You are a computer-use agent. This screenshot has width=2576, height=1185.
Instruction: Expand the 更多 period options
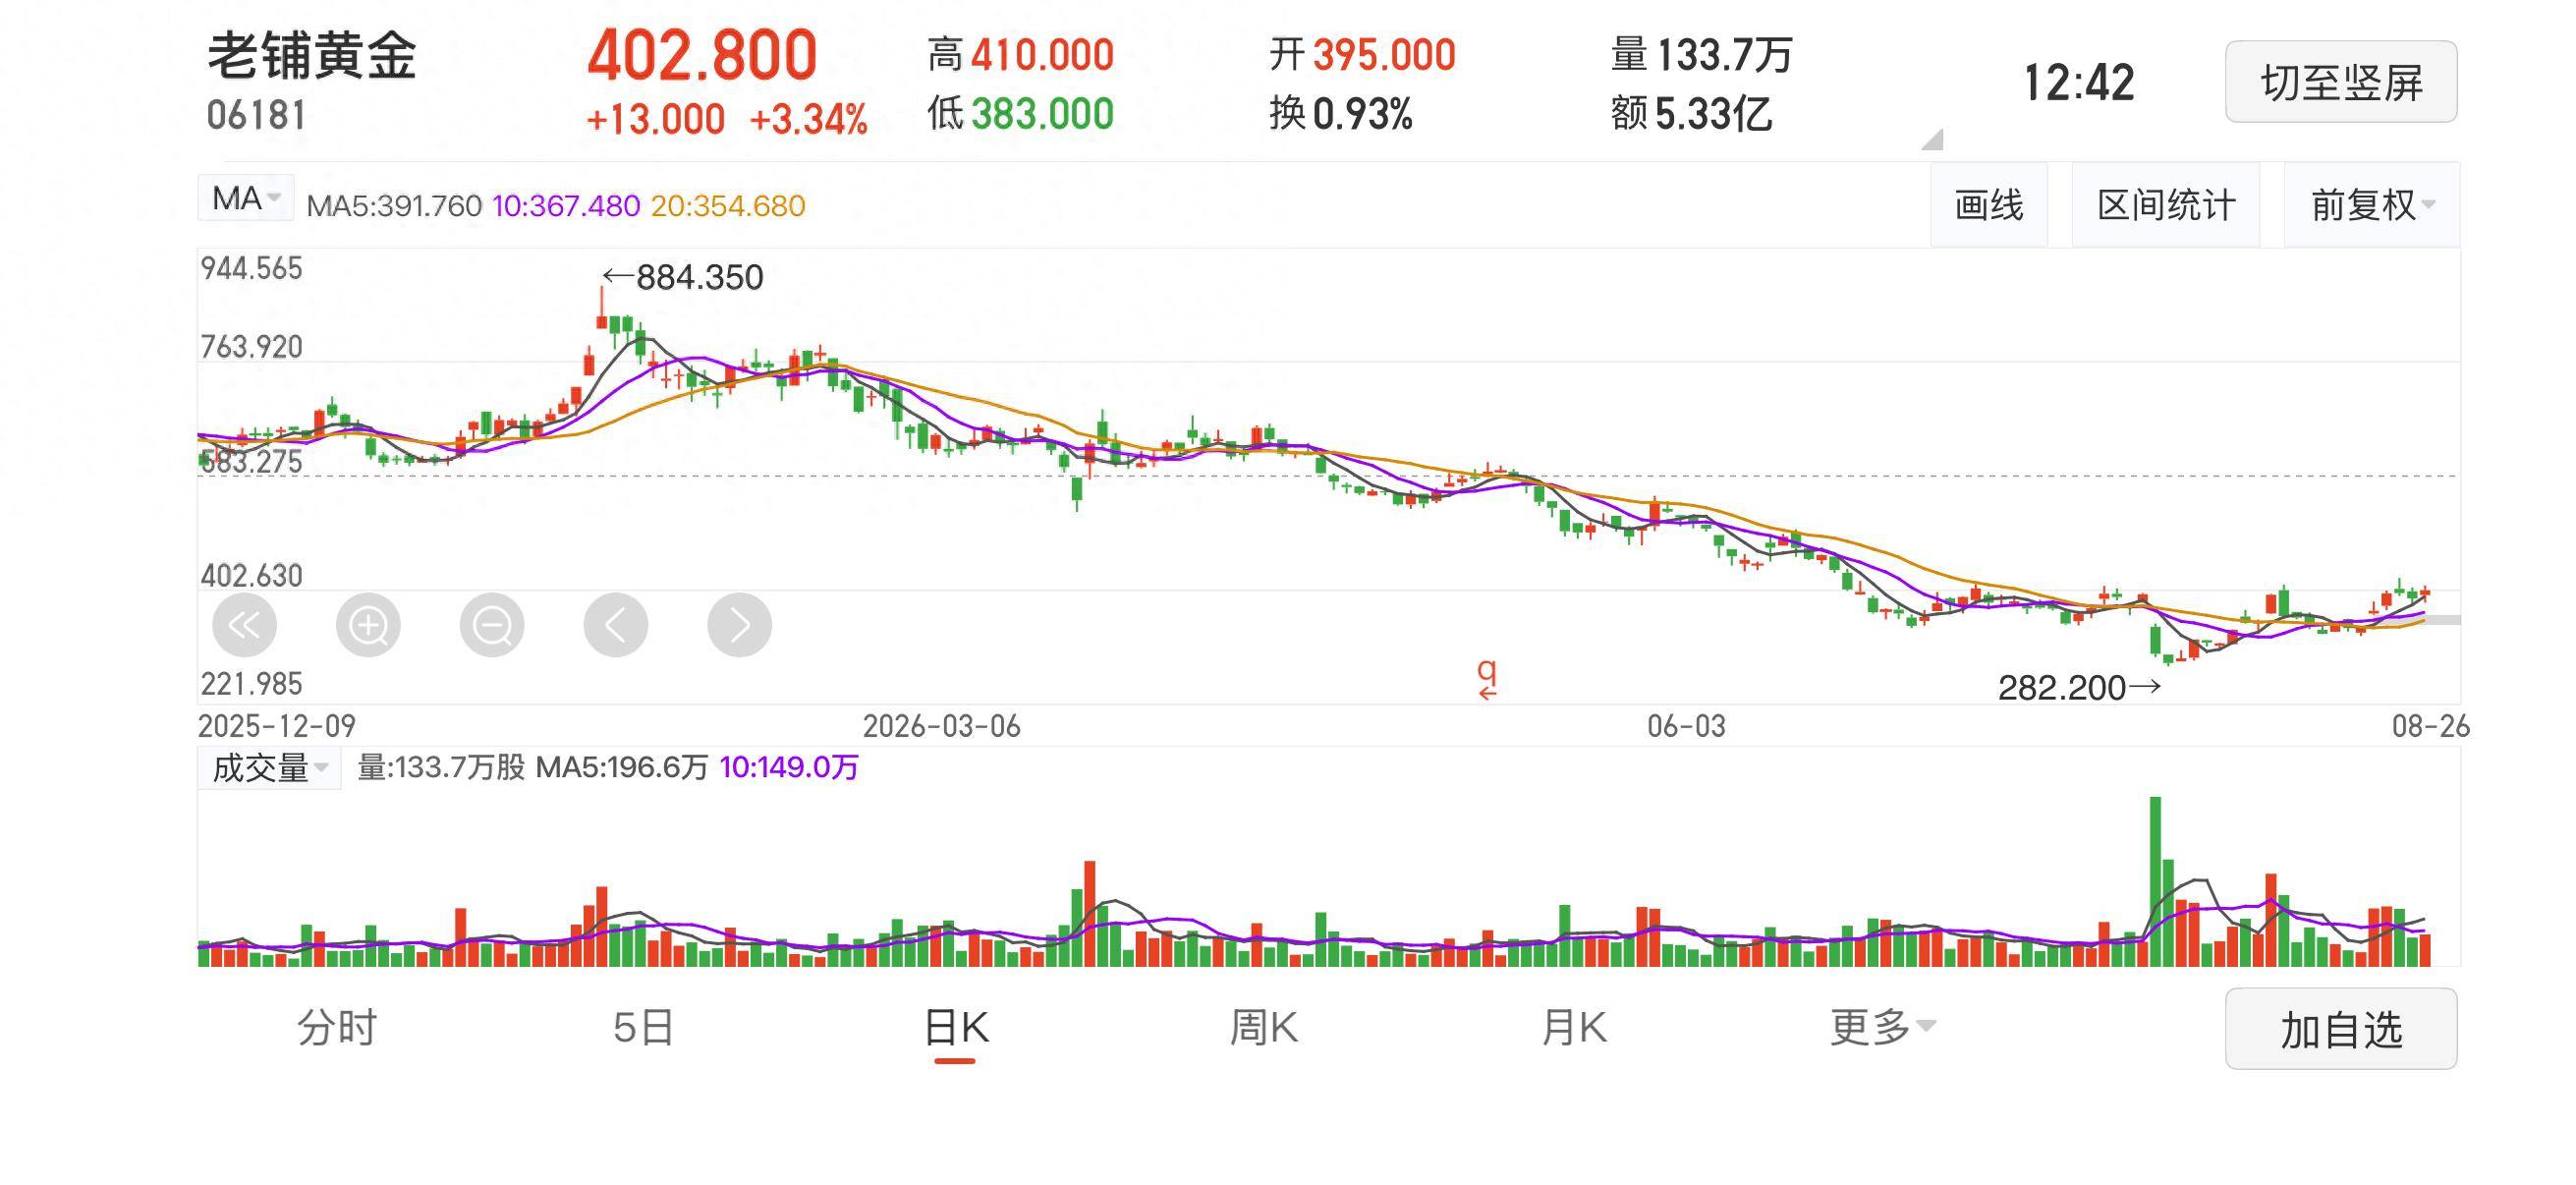1882,1027
